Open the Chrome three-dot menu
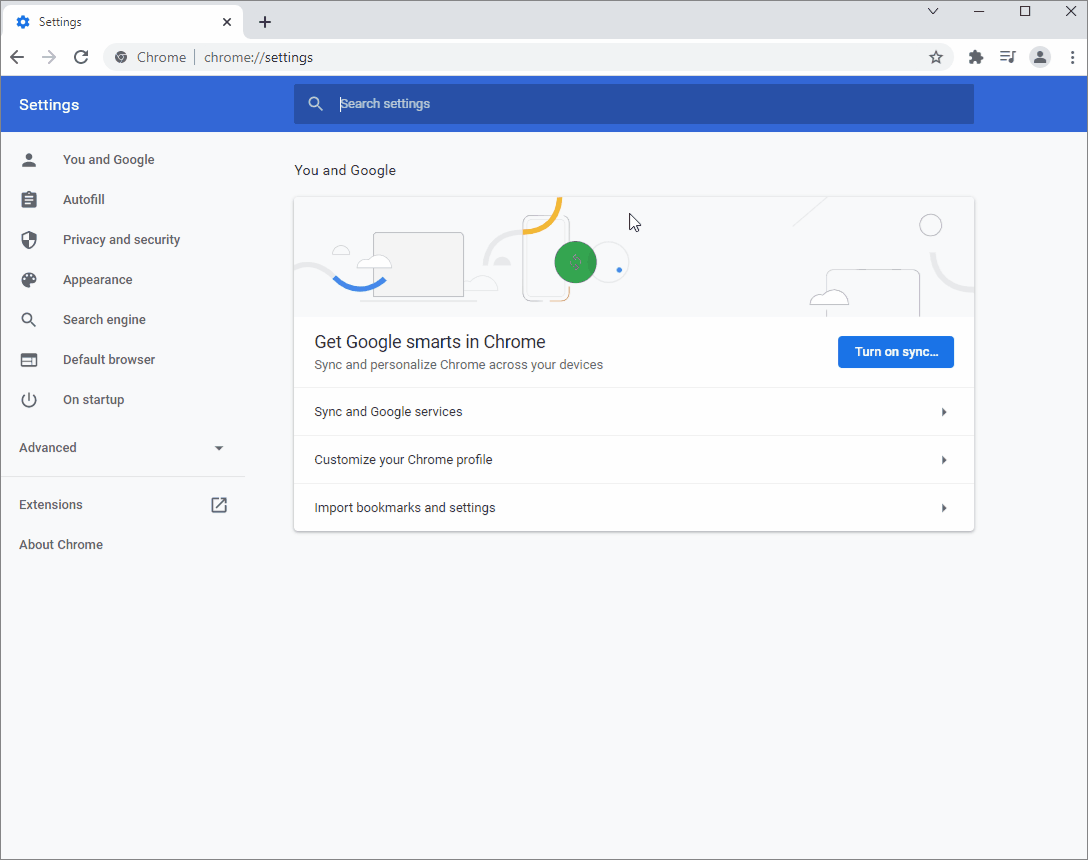 tap(1072, 57)
